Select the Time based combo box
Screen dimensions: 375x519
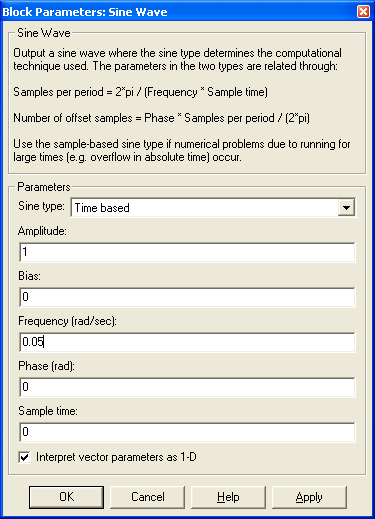pyautogui.click(x=213, y=208)
